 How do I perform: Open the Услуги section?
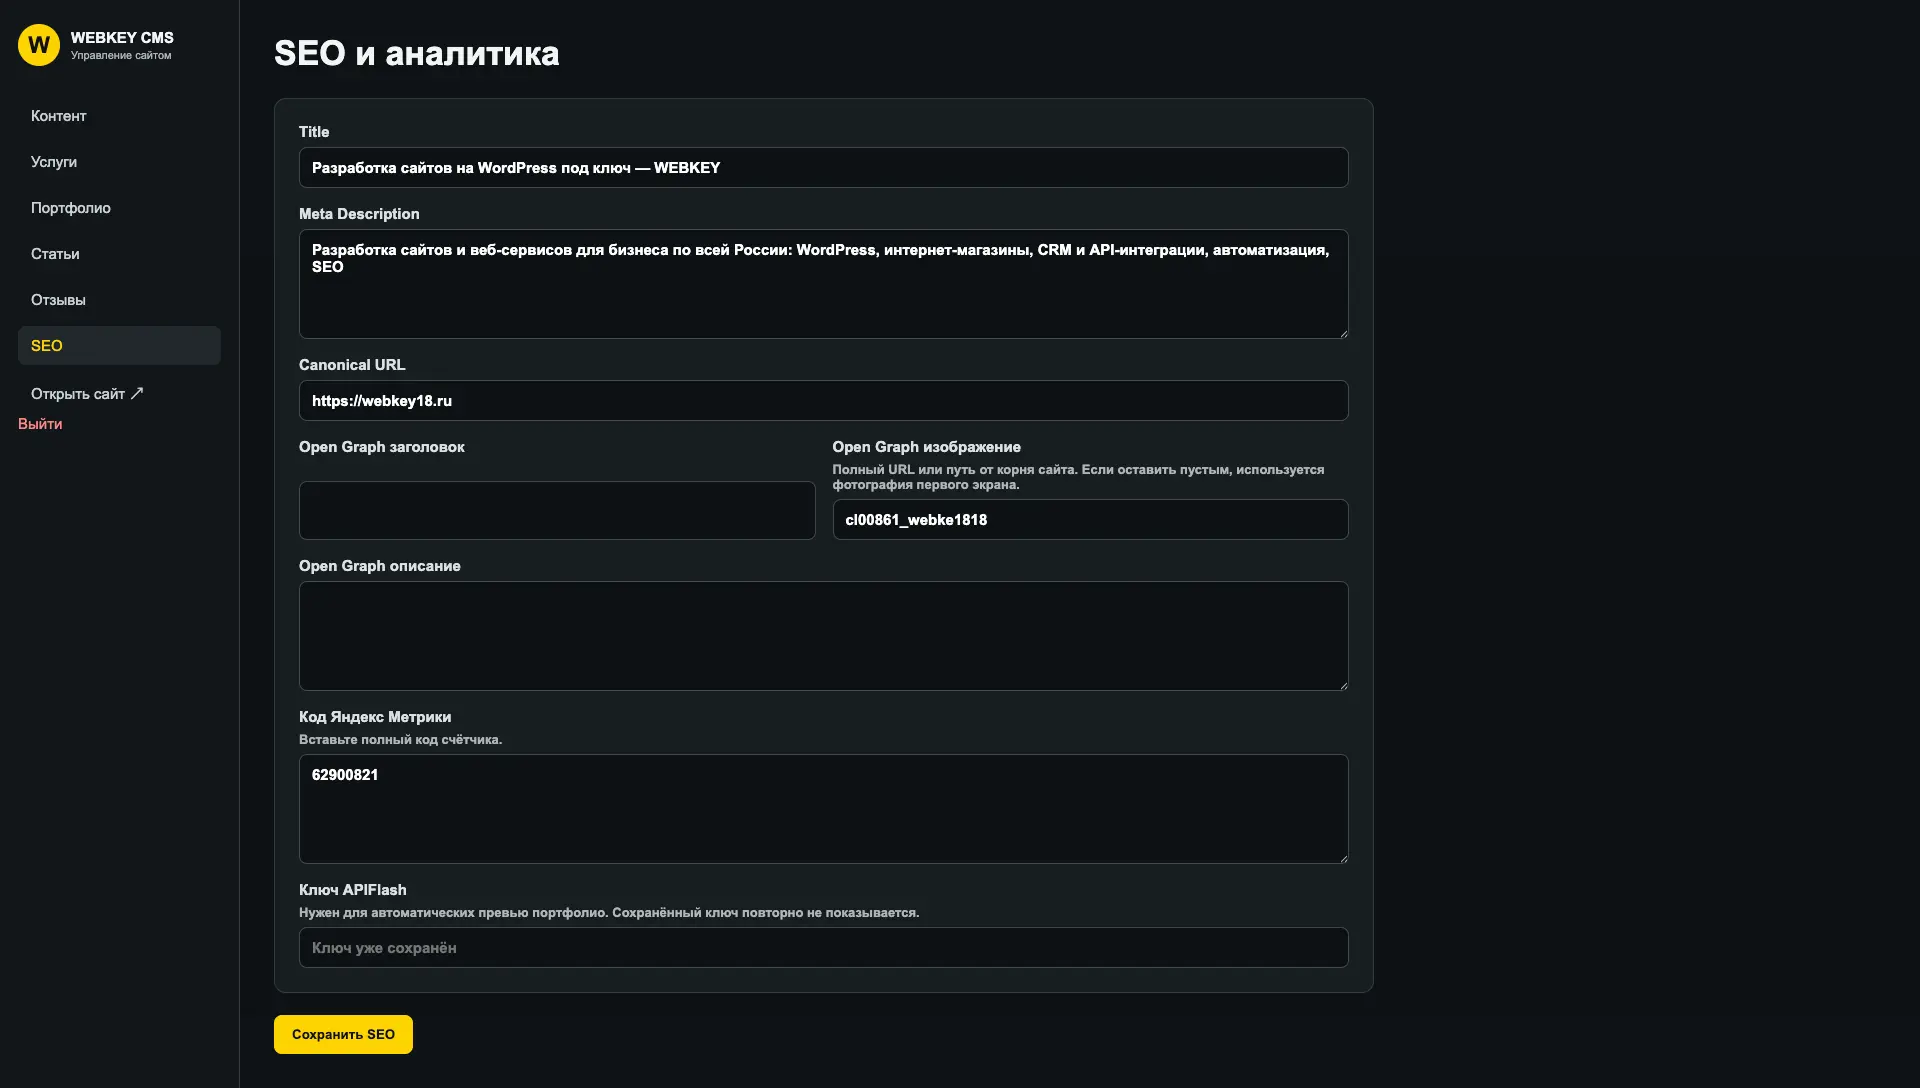click(x=119, y=162)
